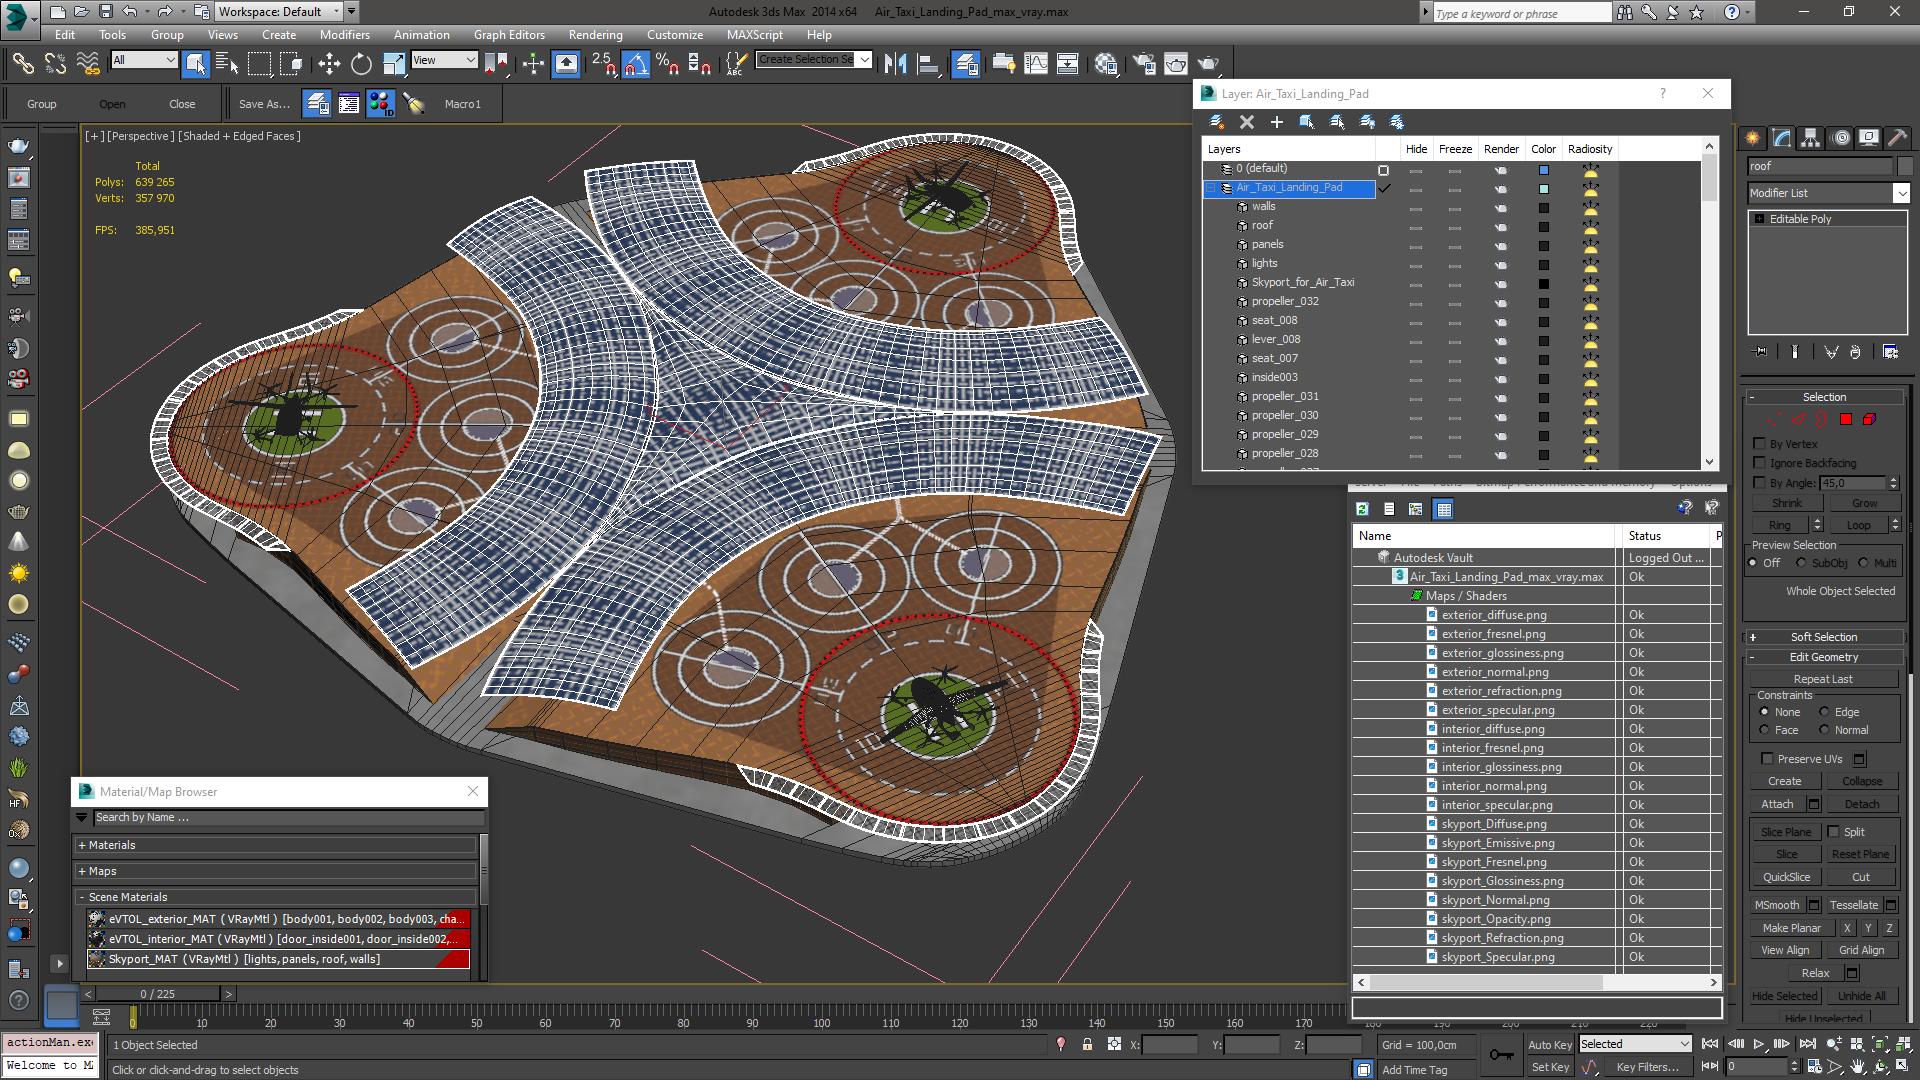Click the Select and Move tool
Screen dimensions: 1920x1080
(x=328, y=64)
